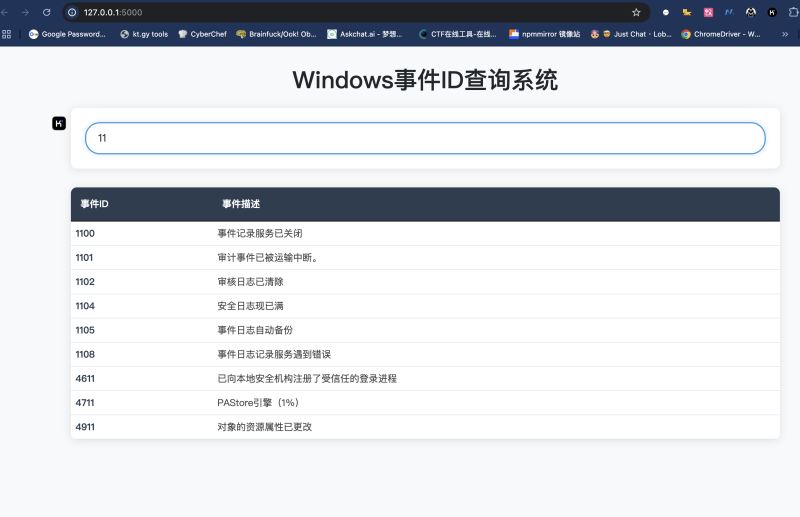
Task: Select event ID 1100 cell
Action: [x=85, y=233]
